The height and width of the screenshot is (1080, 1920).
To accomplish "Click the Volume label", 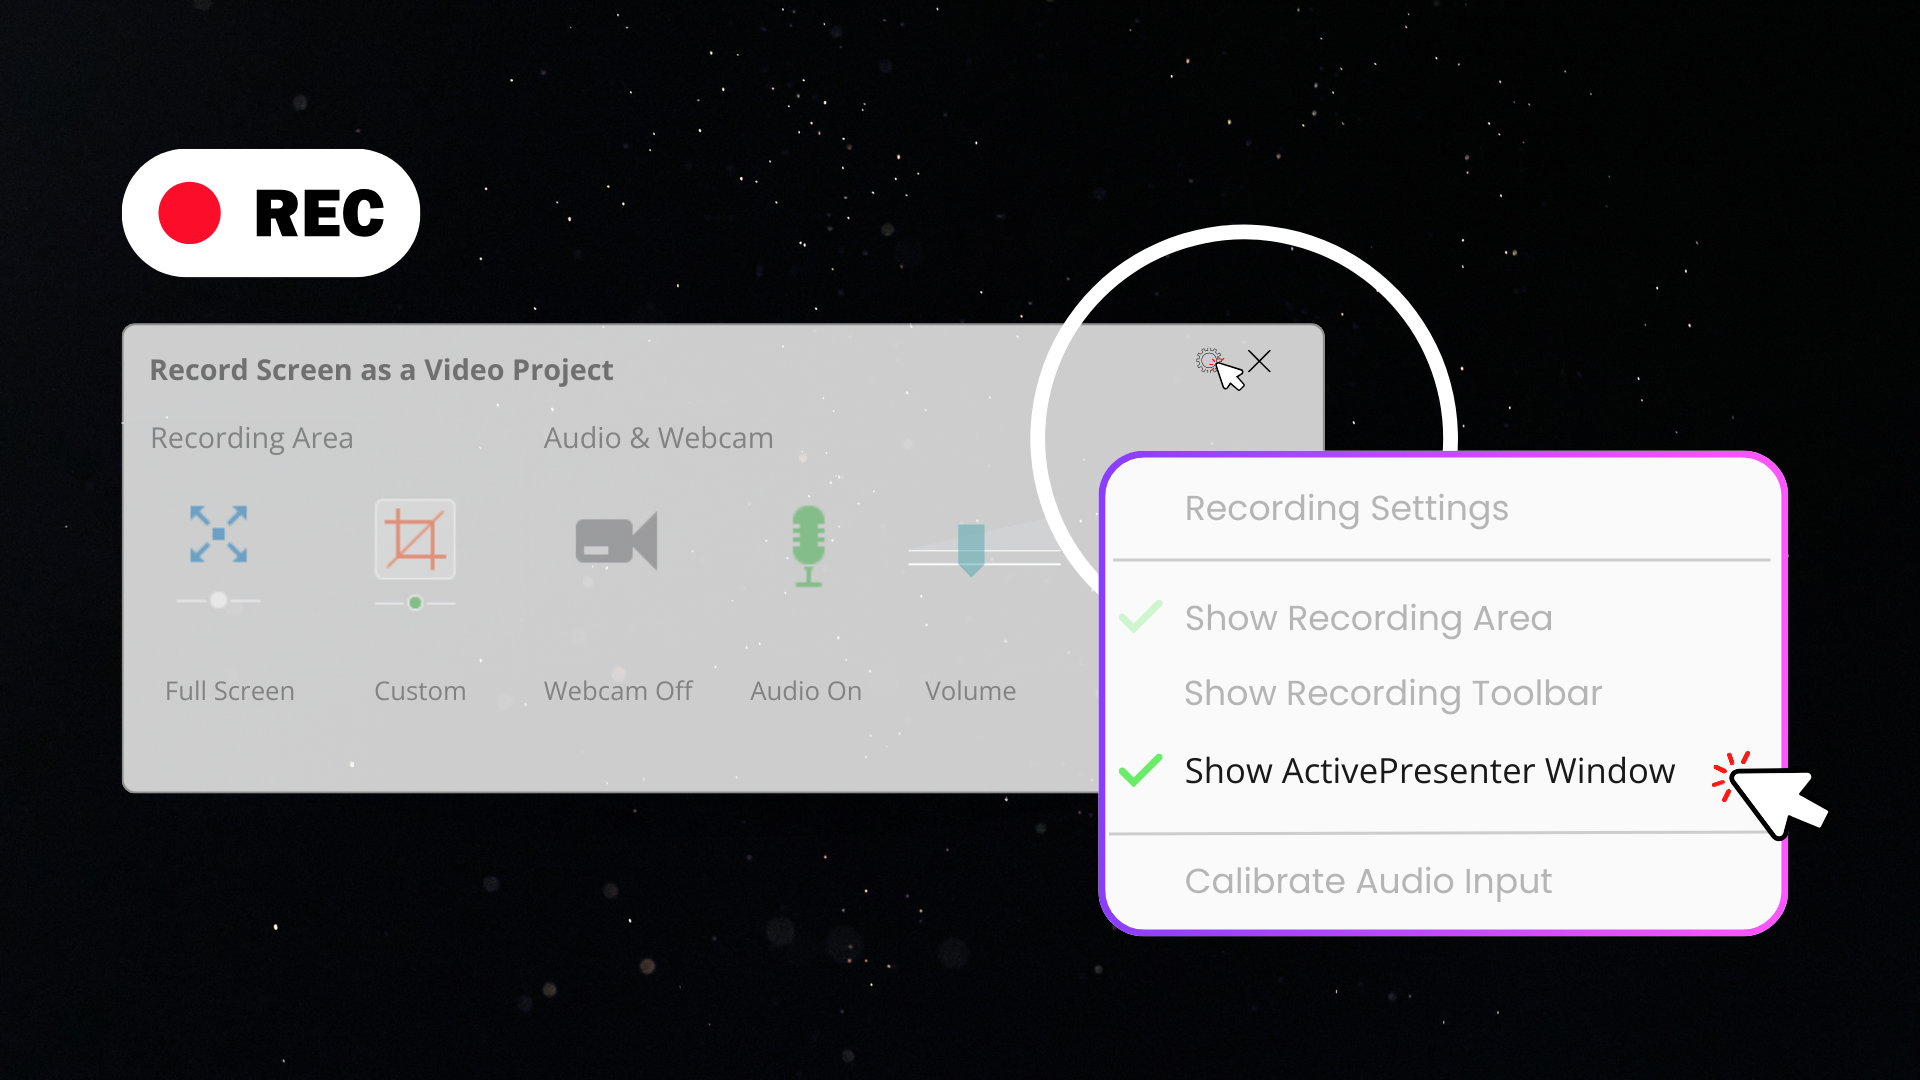I will [x=970, y=691].
